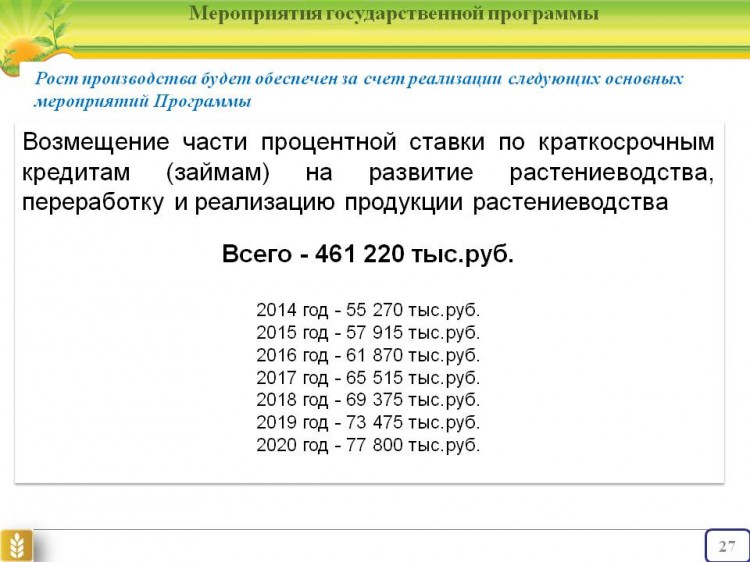Select the text 'Всего - 461 220 тыс.руб.'
This screenshot has width=750, height=562.
click(367, 254)
